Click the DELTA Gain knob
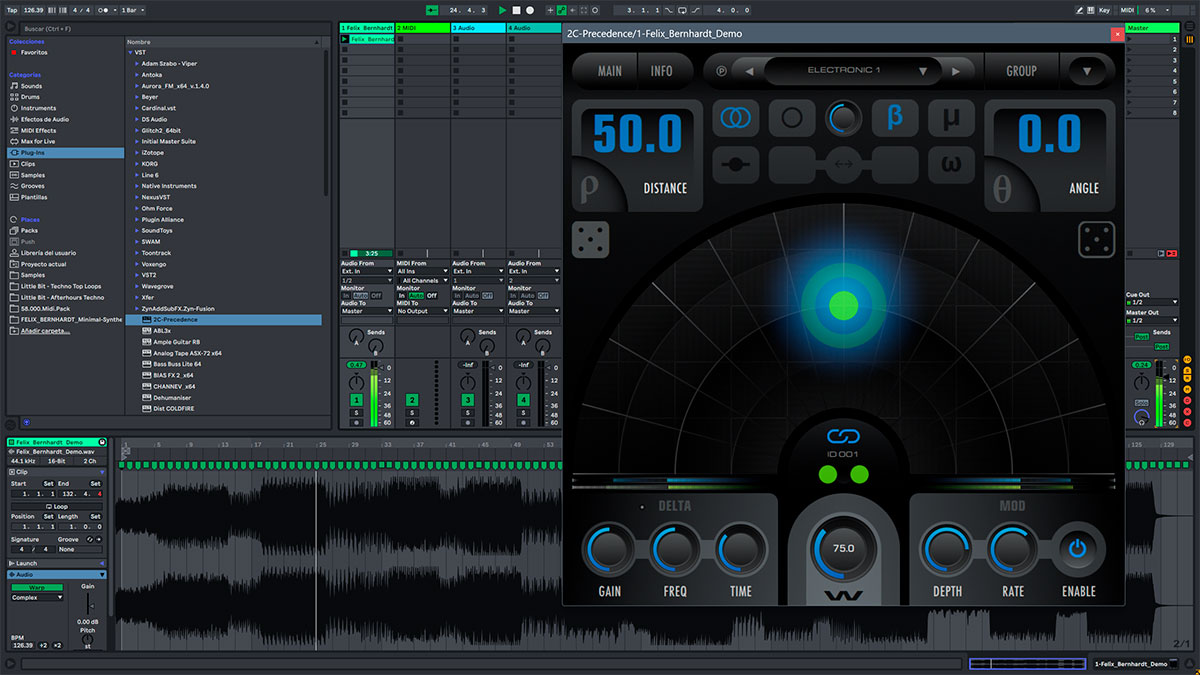The image size is (1200, 675). 610,549
